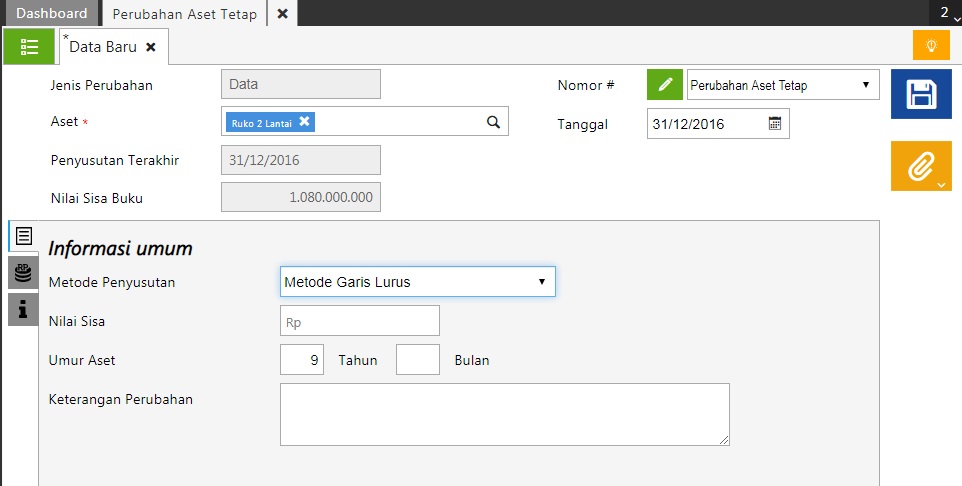This screenshot has height=486, width=962.
Task: Click the Keterangan Perubahan text area
Action: [x=504, y=414]
